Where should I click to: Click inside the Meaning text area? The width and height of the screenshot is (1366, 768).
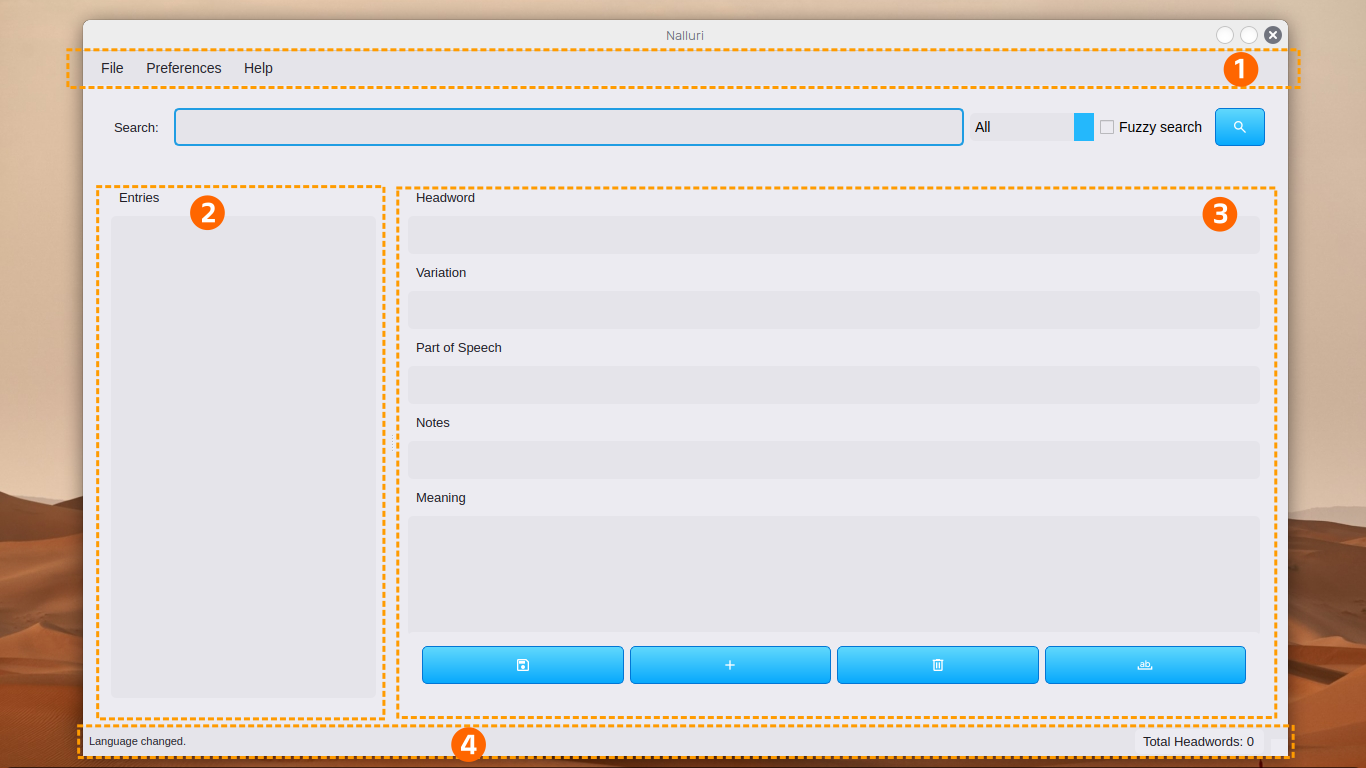pyautogui.click(x=834, y=573)
